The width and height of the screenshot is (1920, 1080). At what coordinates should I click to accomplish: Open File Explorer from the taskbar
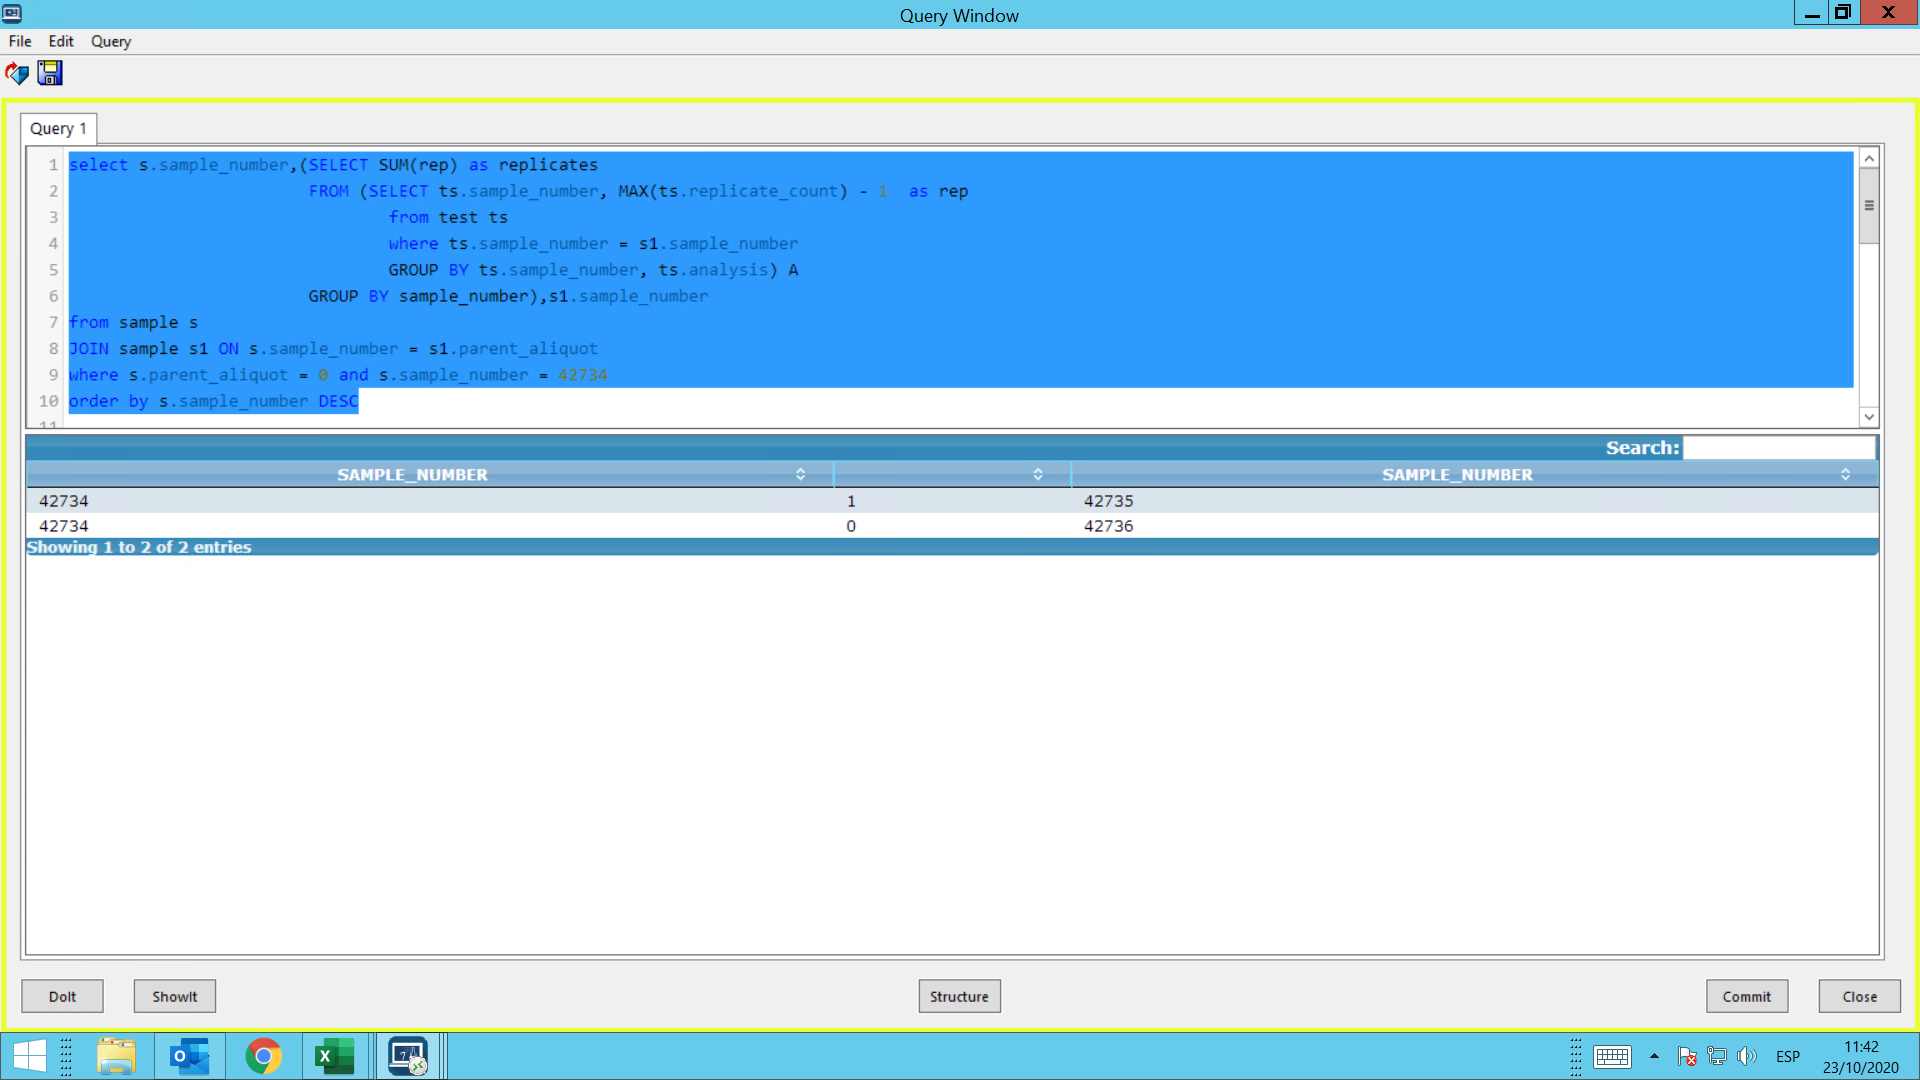116,1056
